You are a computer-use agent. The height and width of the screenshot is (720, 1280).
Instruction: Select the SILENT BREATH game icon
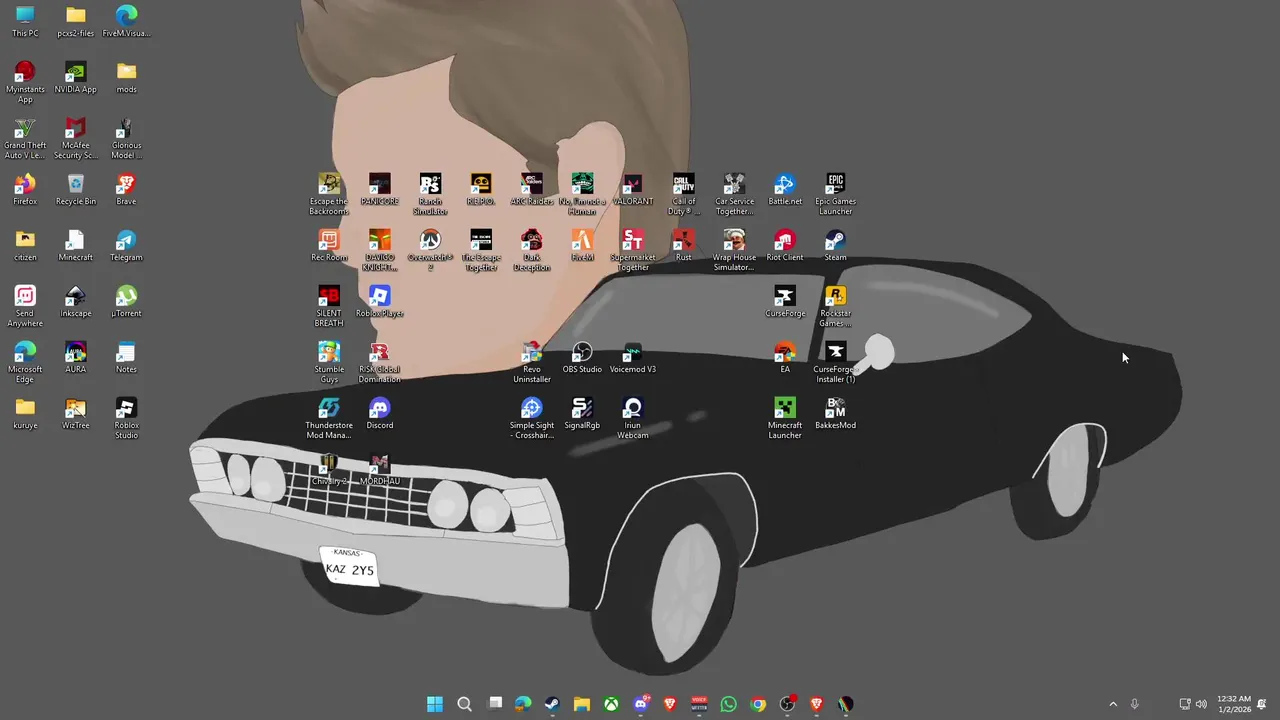tap(329, 306)
